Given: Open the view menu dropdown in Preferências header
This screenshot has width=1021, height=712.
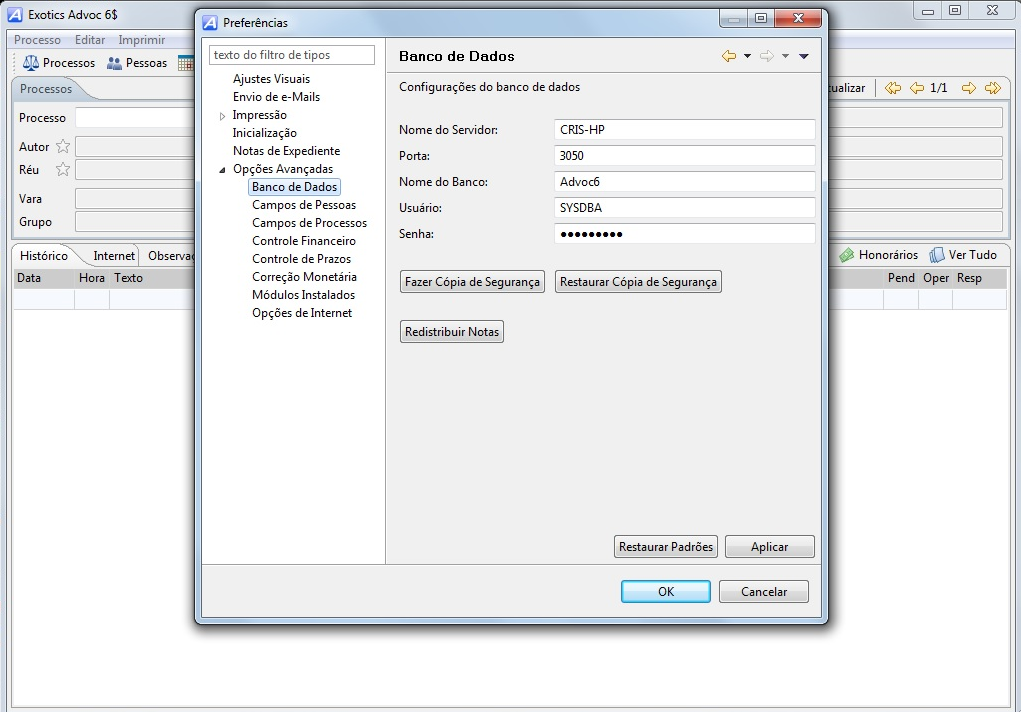Looking at the screenshot, I should [804, 57].
